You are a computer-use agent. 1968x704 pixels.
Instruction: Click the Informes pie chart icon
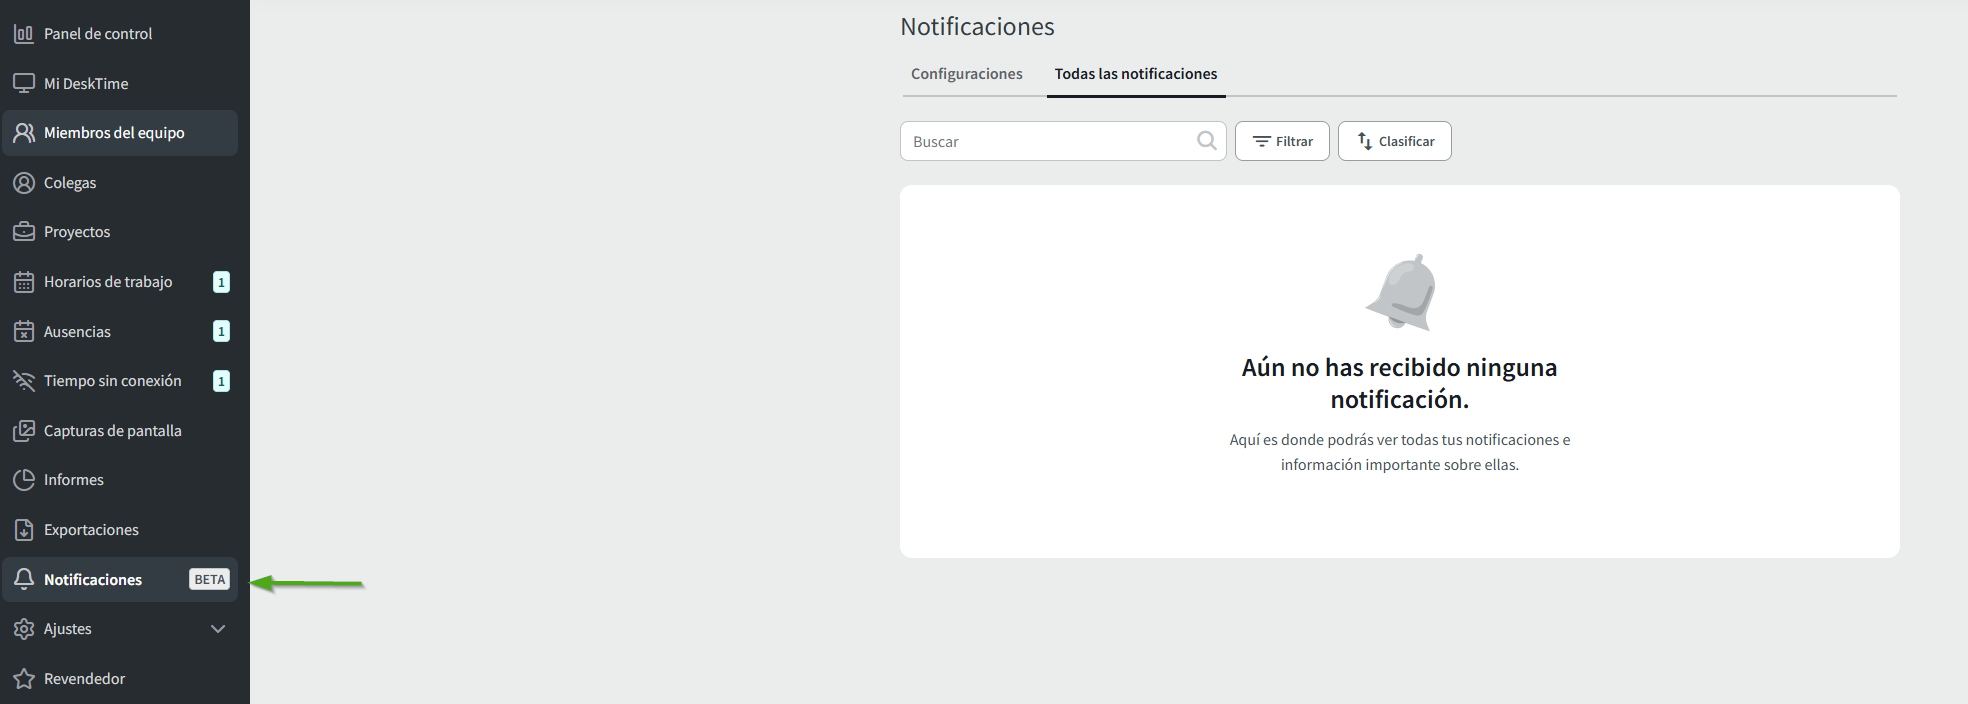(24, 480)
